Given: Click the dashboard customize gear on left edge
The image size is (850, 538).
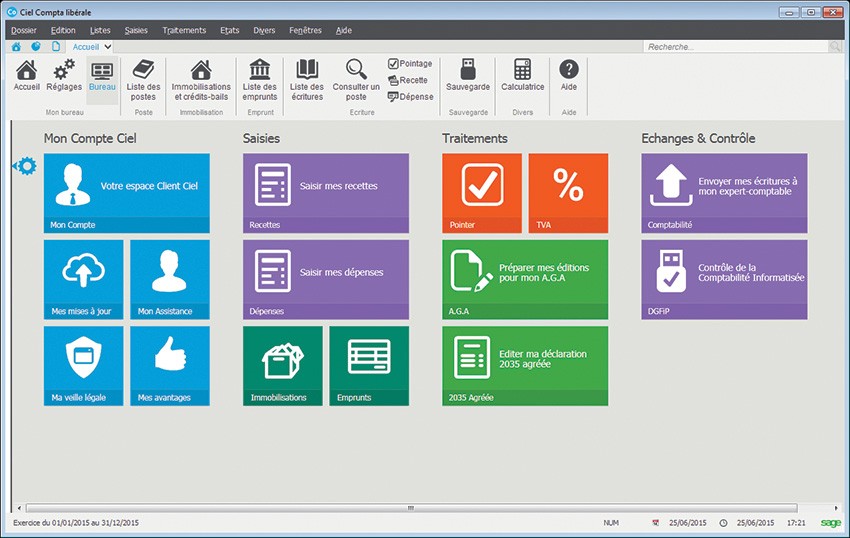Looking at the screenshot, I should pyautogui.click(x=25, y=166).
